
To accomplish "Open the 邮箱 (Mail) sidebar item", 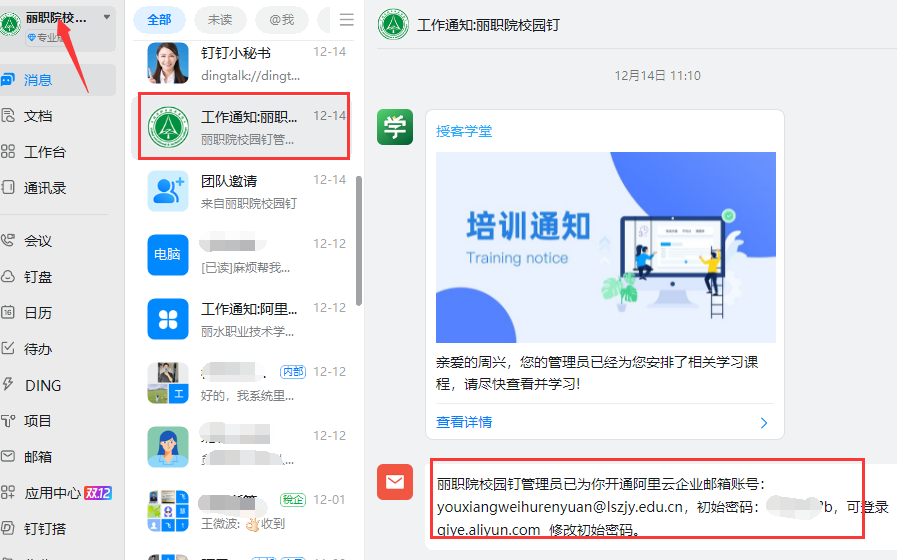I will pyautogui.click(x=57, y=457).
